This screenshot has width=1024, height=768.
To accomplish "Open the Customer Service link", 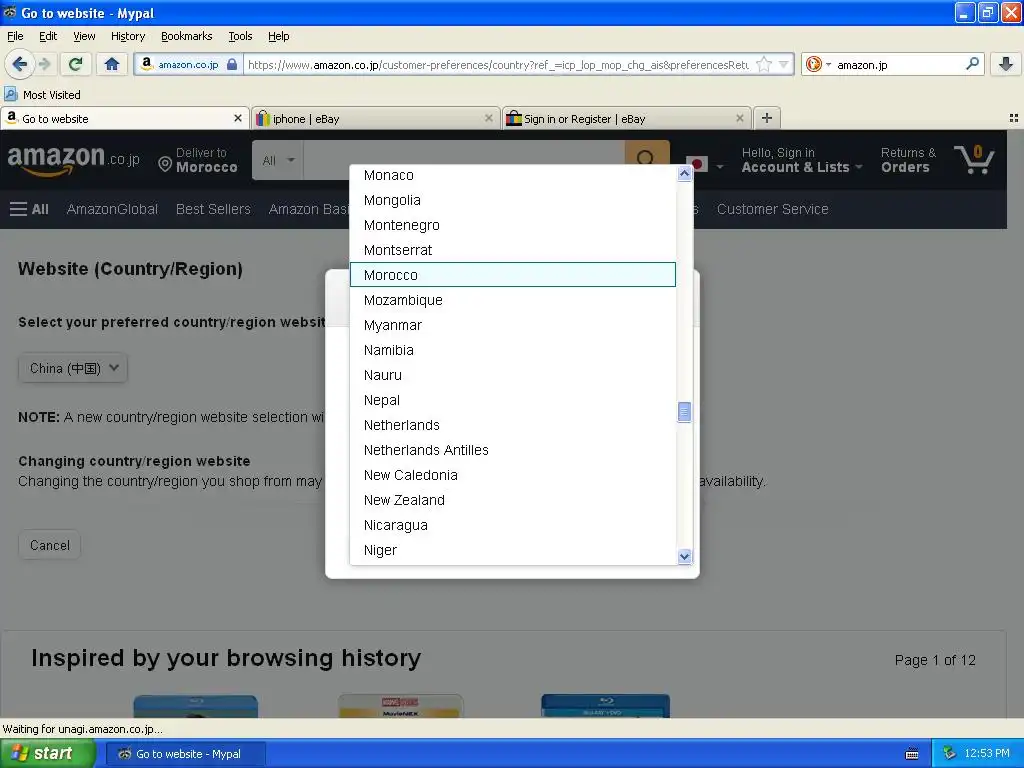I will [773, 209].
